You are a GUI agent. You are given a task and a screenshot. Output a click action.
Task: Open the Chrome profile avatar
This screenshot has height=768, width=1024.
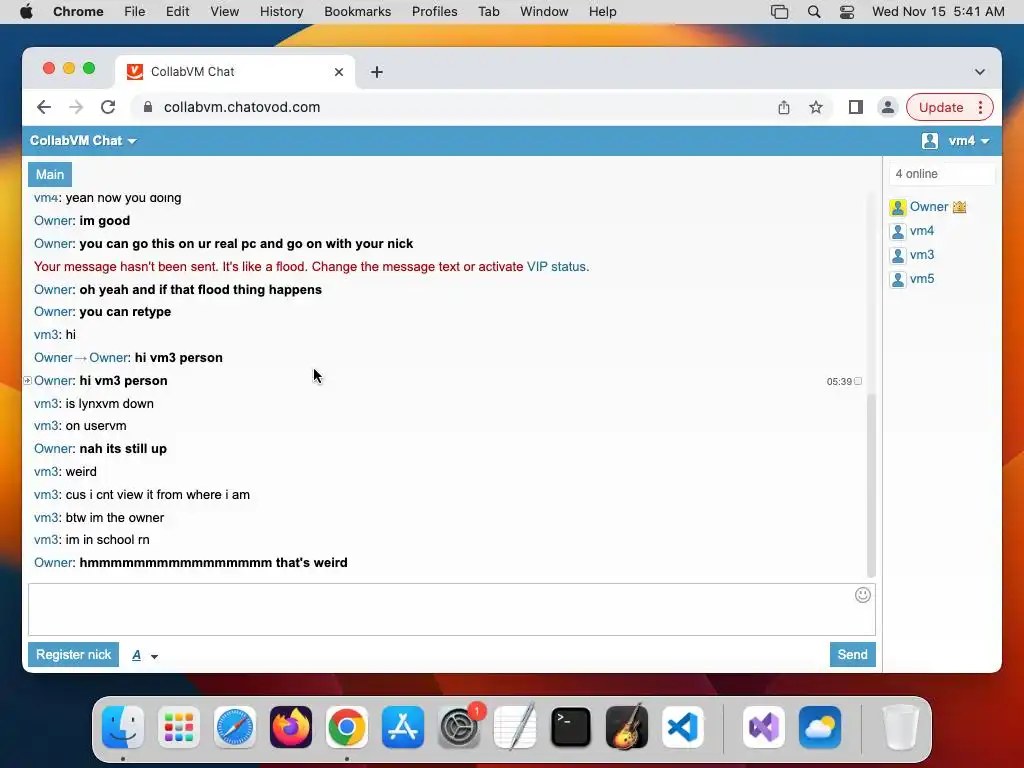888,107
